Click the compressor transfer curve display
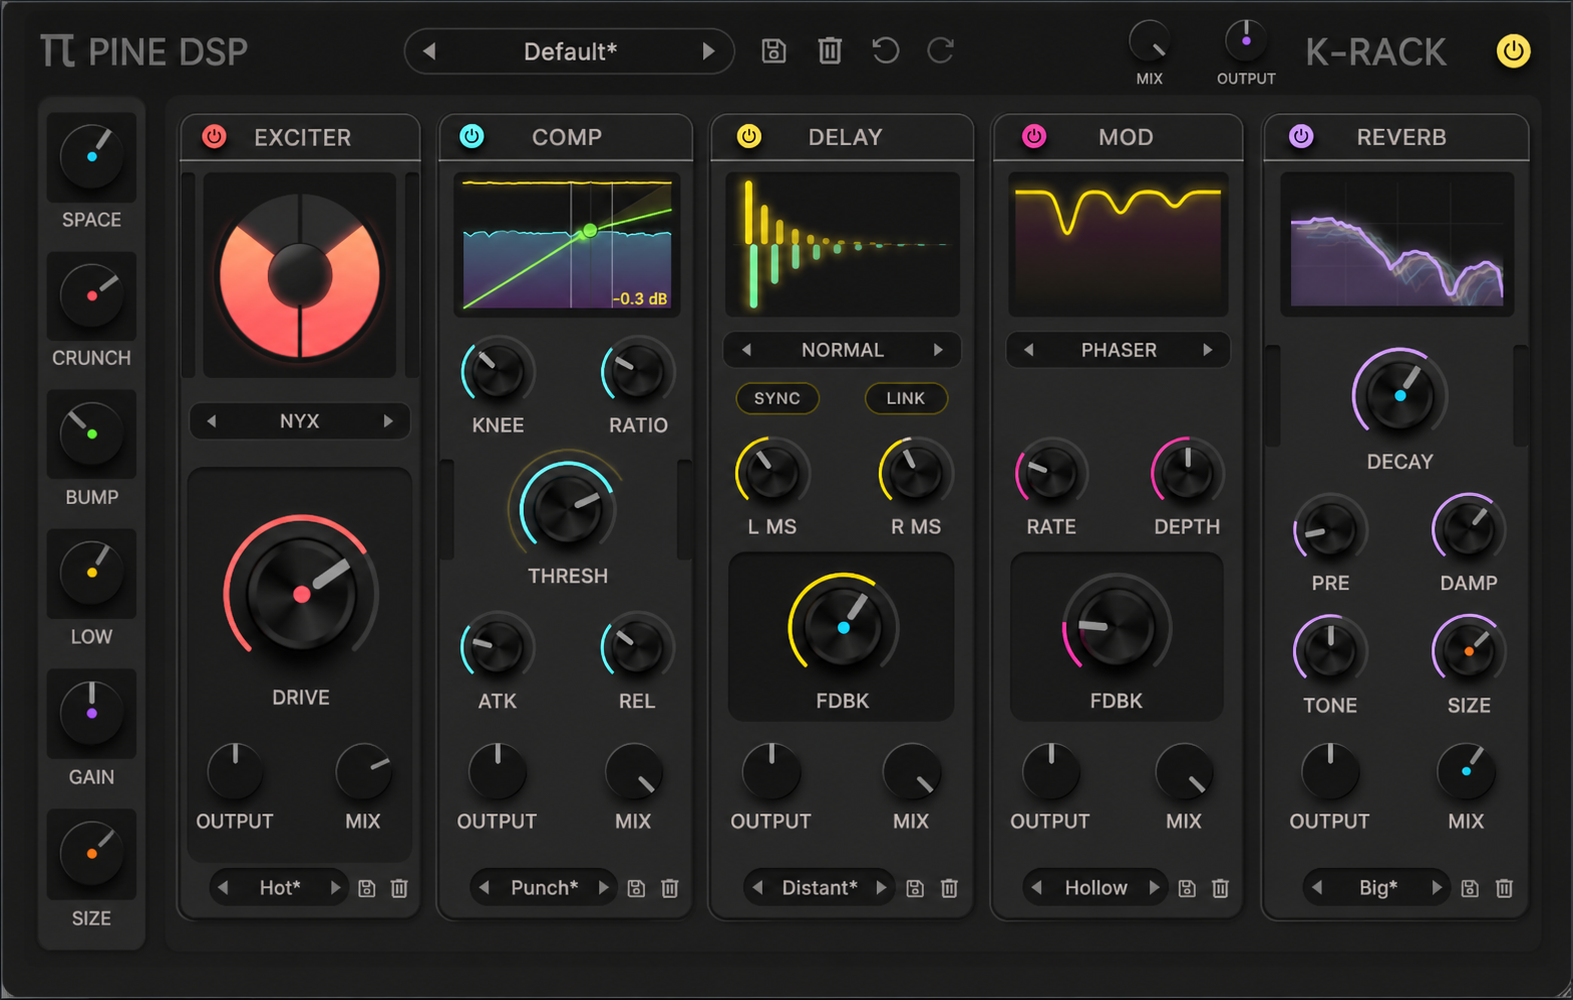The height and width of the screenshot is (1000, 1573). 567,245
